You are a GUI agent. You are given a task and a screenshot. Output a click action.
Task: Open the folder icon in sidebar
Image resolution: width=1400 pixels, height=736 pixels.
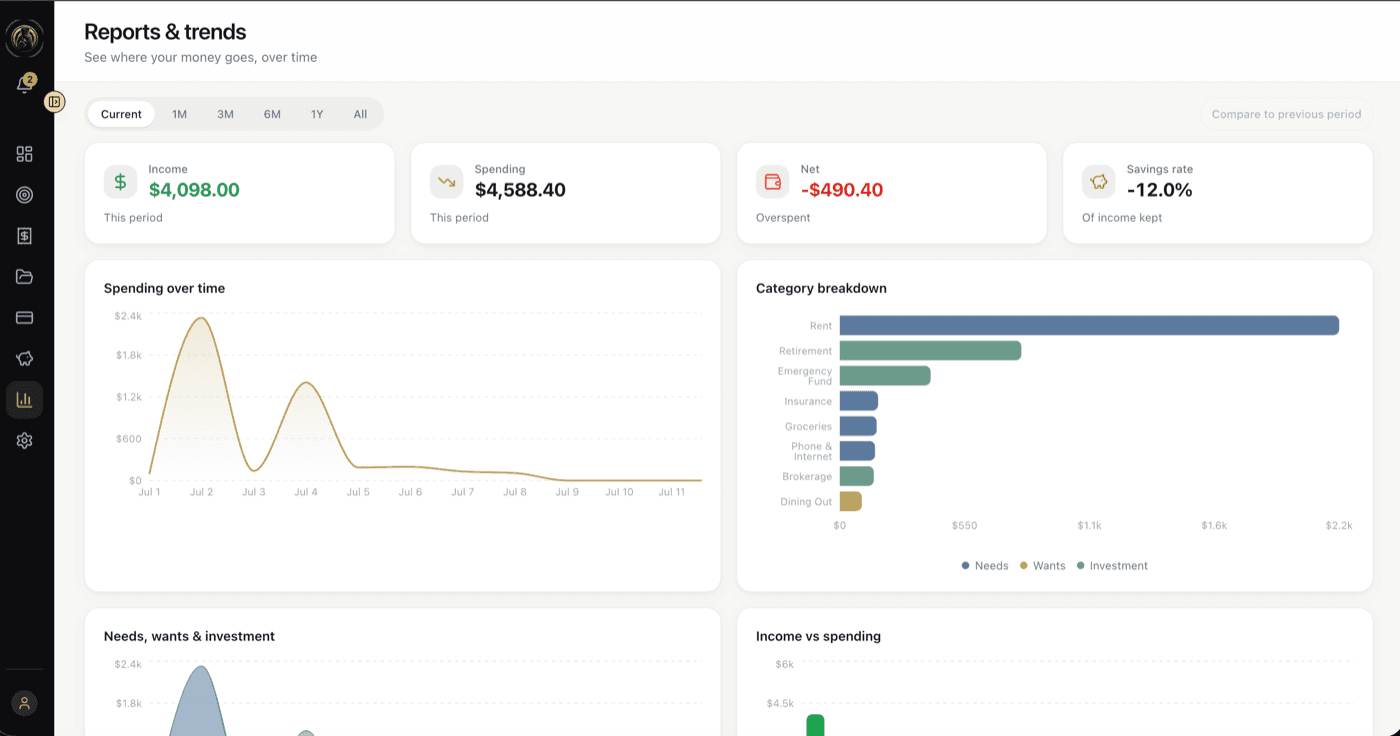[x=25, y=277]
